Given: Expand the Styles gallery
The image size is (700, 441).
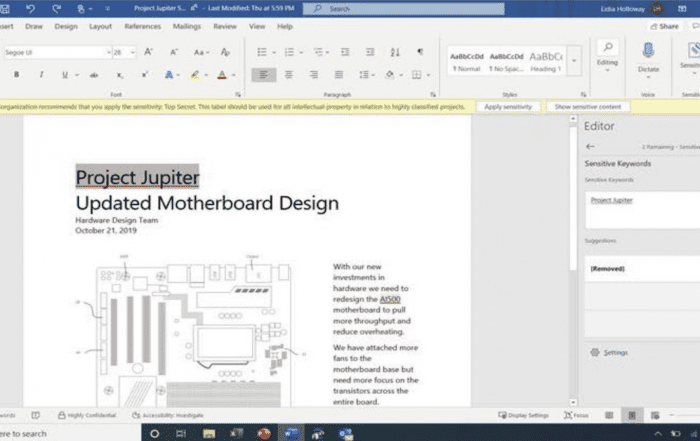Looking at the screenshot, I should pos(574,61).
